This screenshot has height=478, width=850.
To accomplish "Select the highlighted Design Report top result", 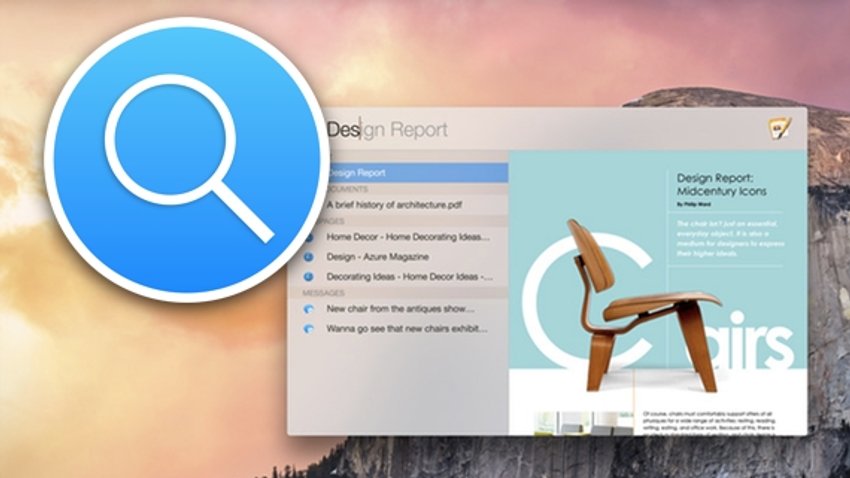I will tap(416, 173).
